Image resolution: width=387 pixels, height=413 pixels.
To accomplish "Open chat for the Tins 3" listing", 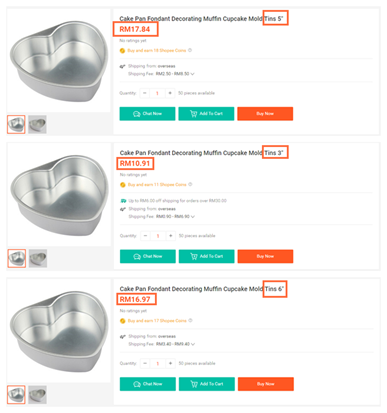I will pyautogui.click(x=148, y=256).
